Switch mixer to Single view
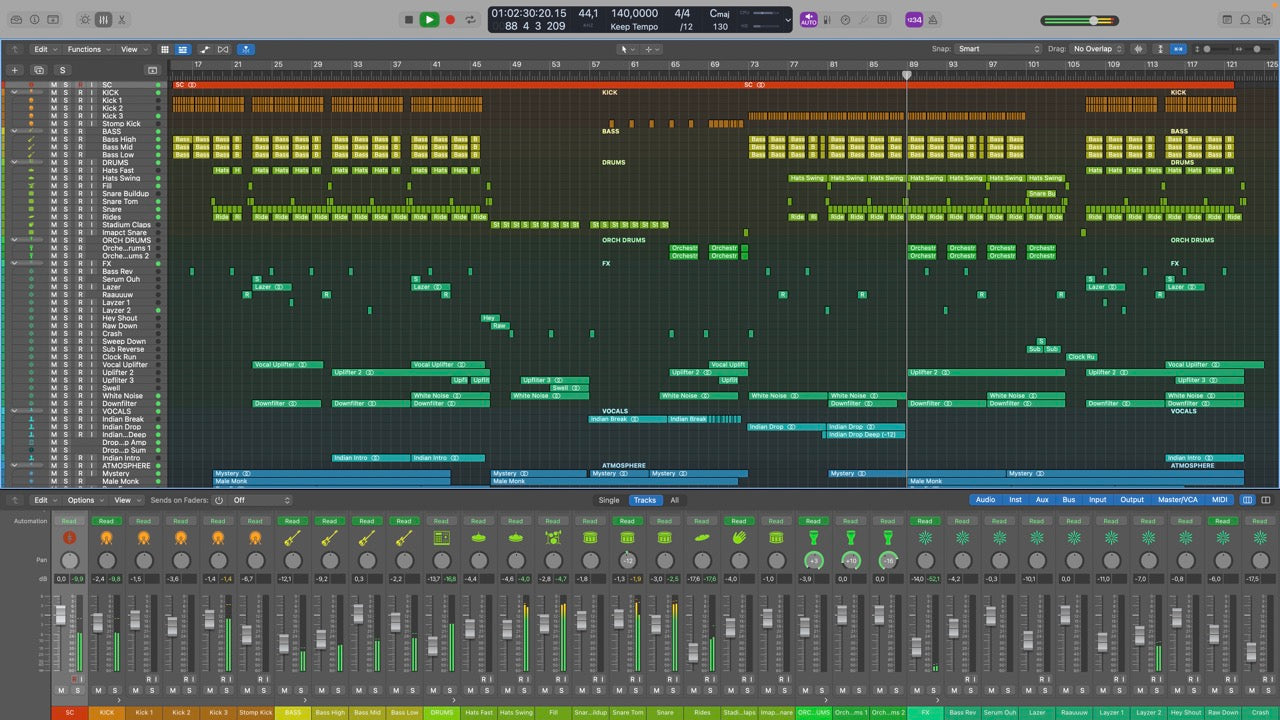The height and width of the screenshot is (720, 1280). pyautogui.click(x=609, y=500)
